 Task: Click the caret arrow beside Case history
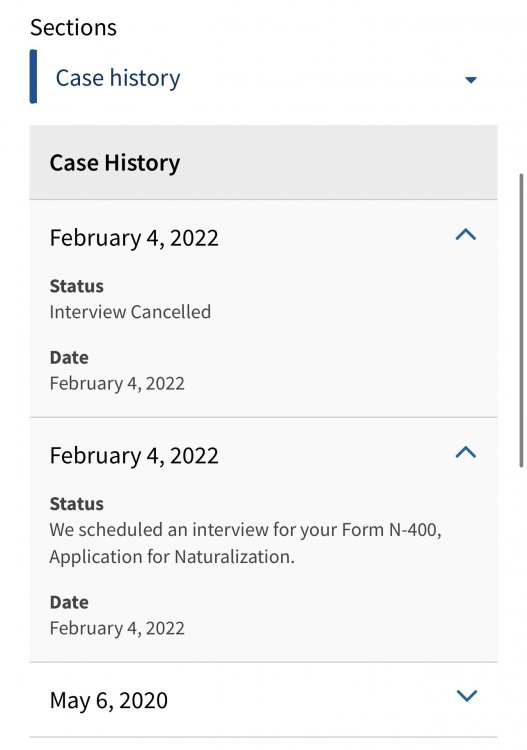pos(471,80)
